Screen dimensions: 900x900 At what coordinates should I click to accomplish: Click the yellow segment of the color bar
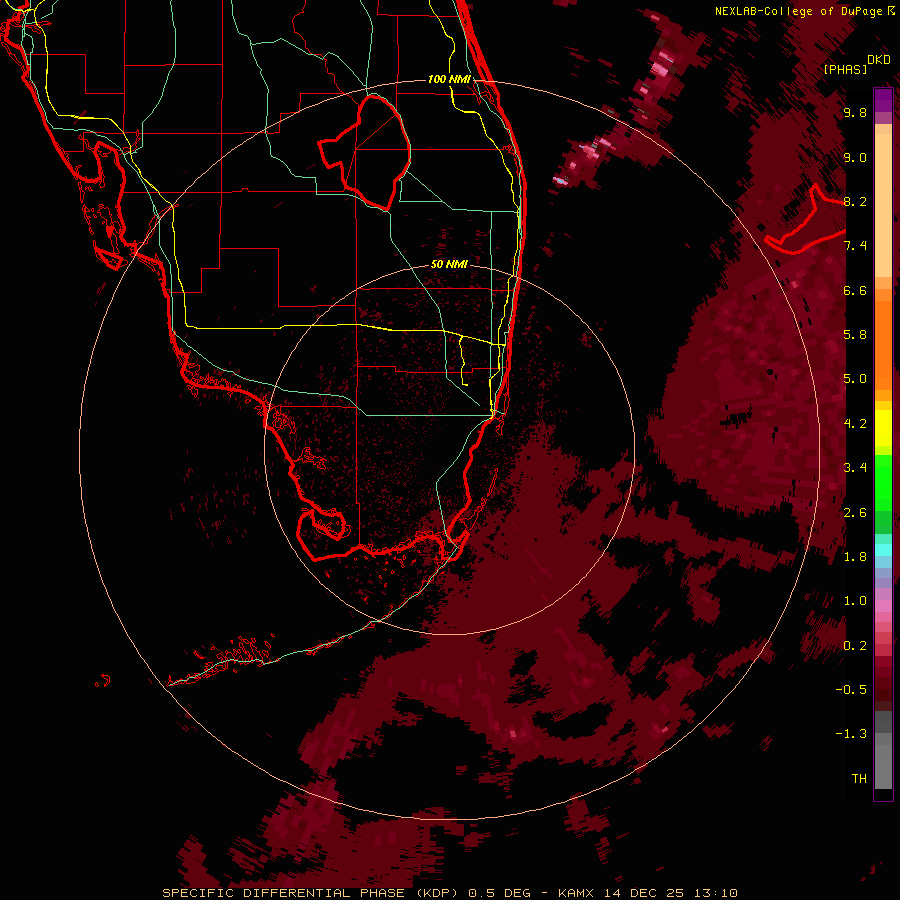(883, 428)
